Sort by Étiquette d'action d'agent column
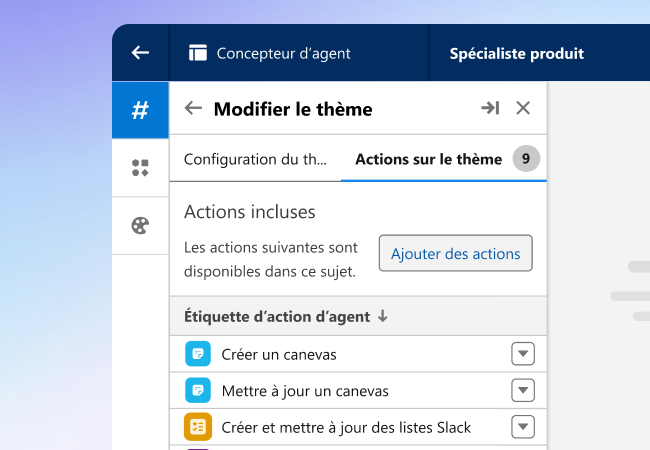 click(x=277, y=317)
